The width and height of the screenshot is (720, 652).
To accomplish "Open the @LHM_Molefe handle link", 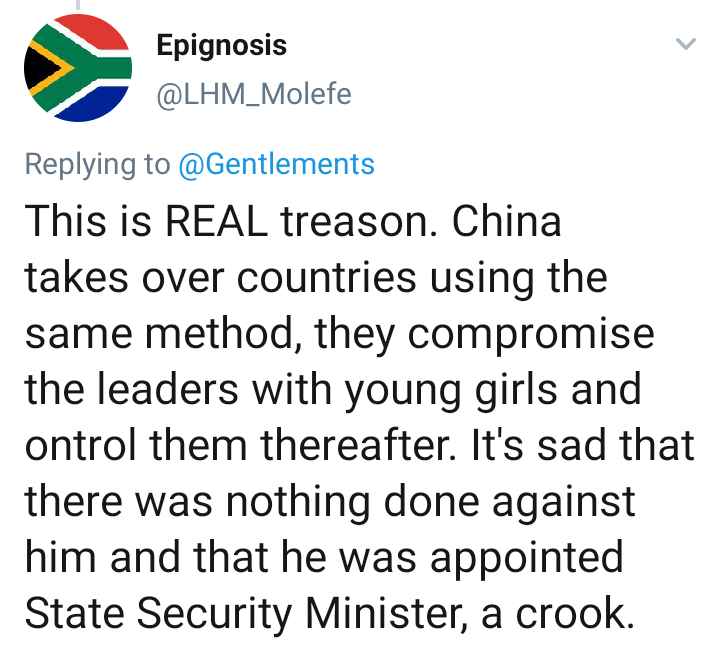I will point(254,95).
